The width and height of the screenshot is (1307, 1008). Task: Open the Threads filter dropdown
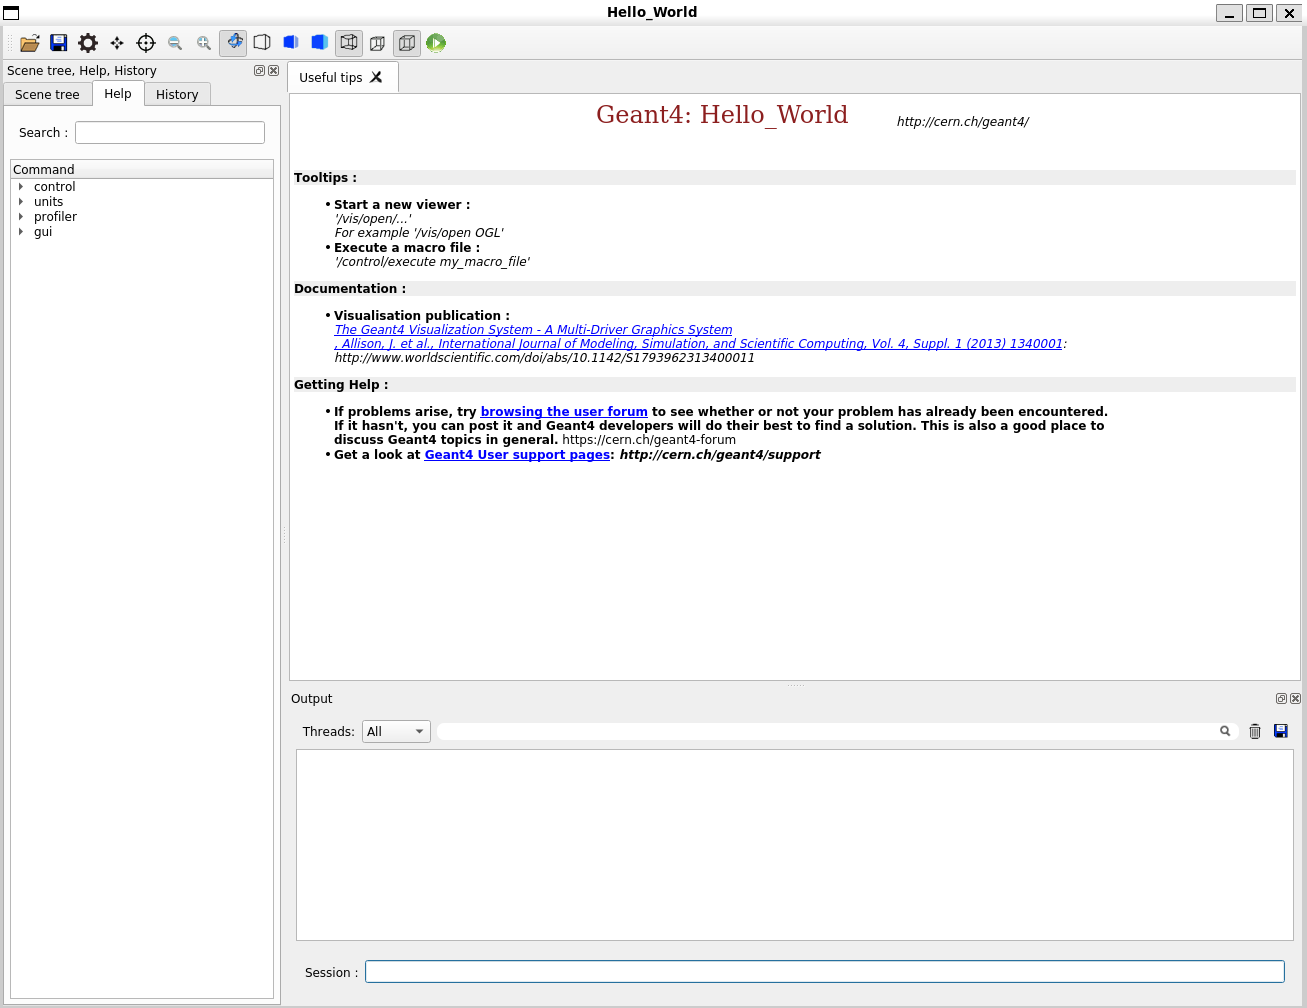396,731
